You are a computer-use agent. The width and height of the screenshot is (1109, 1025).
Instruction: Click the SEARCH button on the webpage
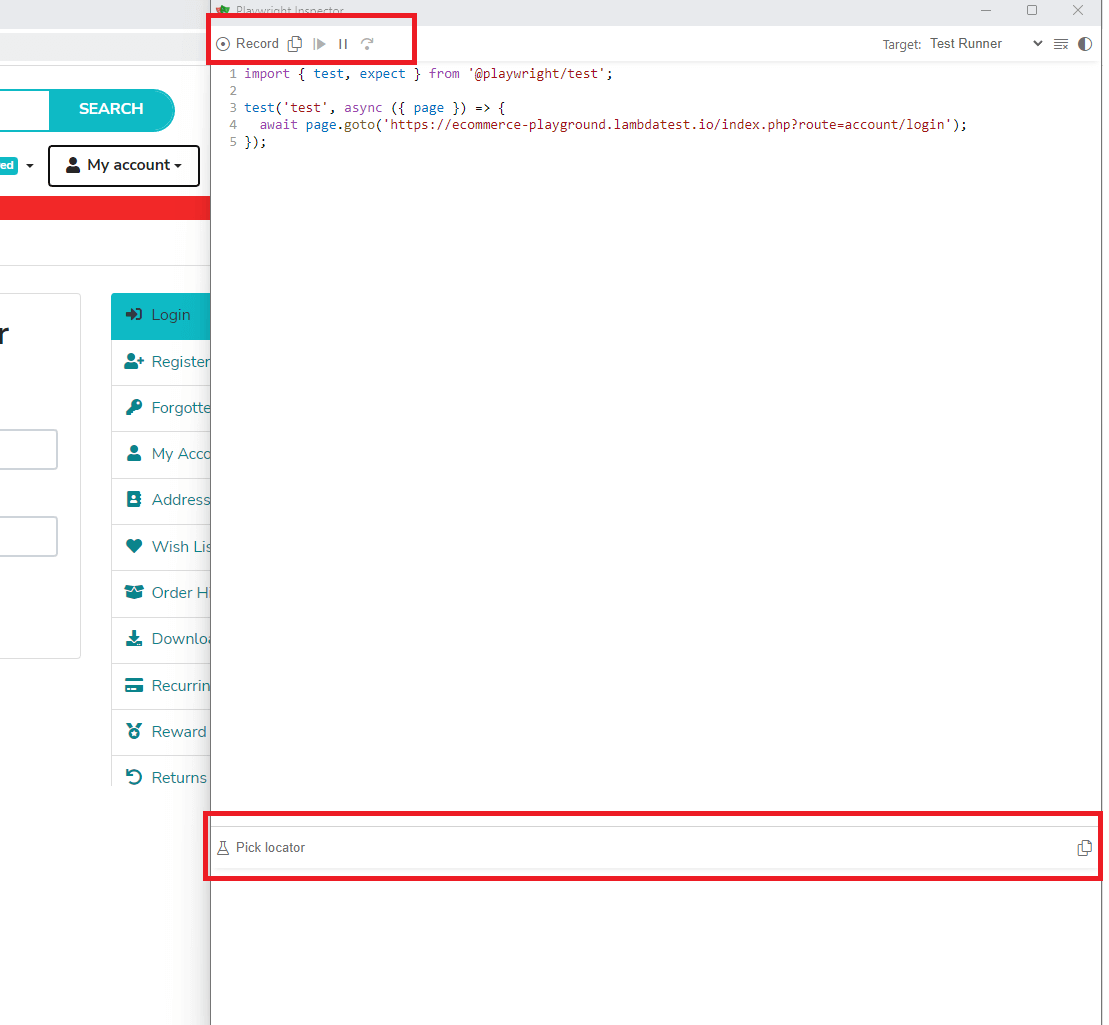111,109
